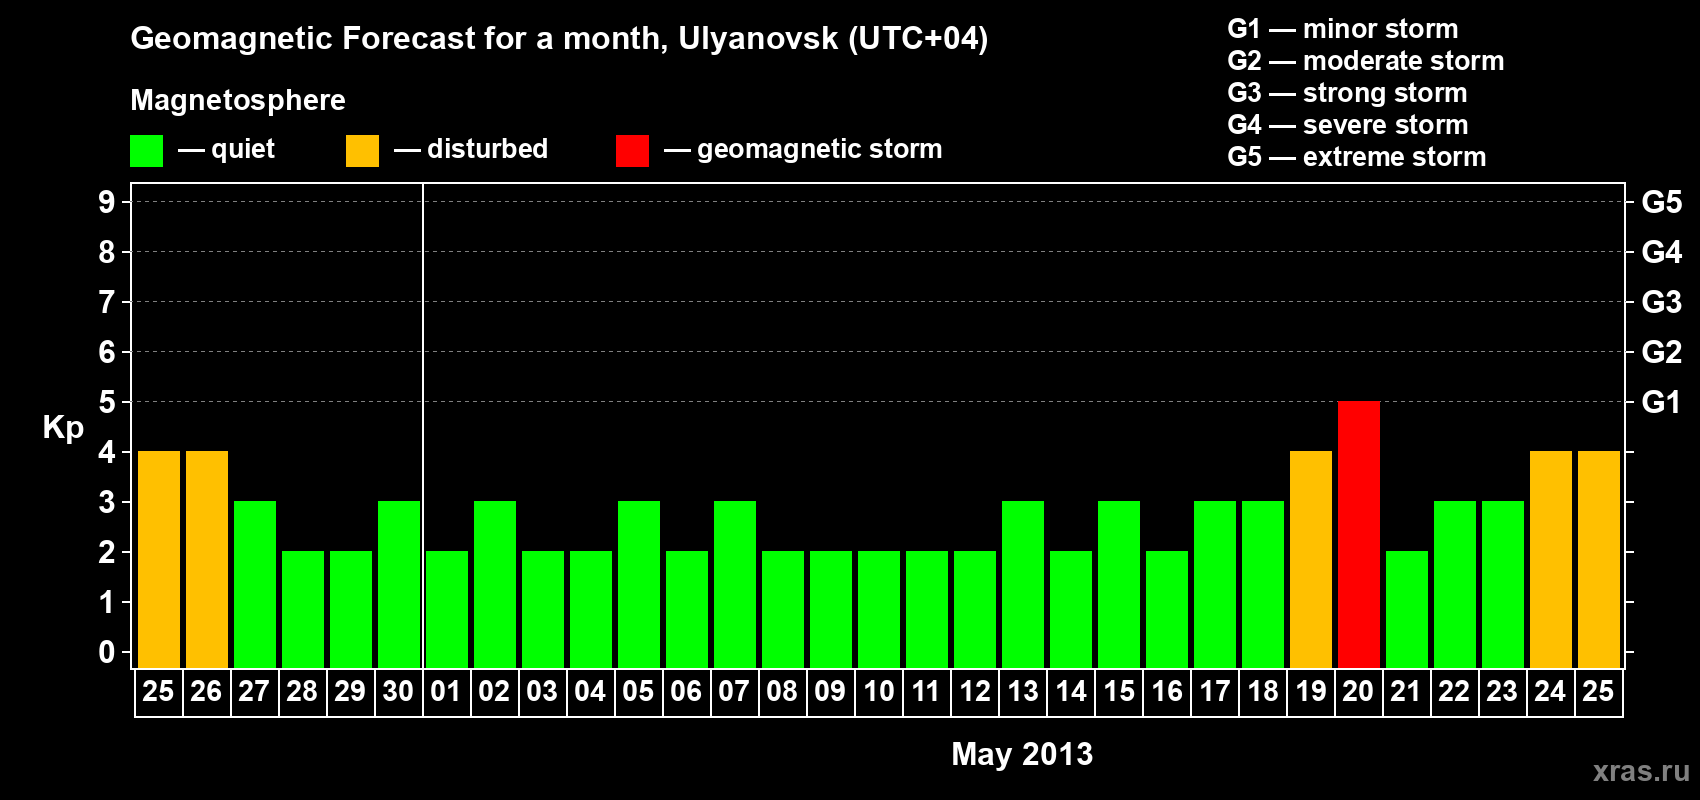Click the green bar above April 30
Screen dimensions: 1700x800
click(398, 584)
